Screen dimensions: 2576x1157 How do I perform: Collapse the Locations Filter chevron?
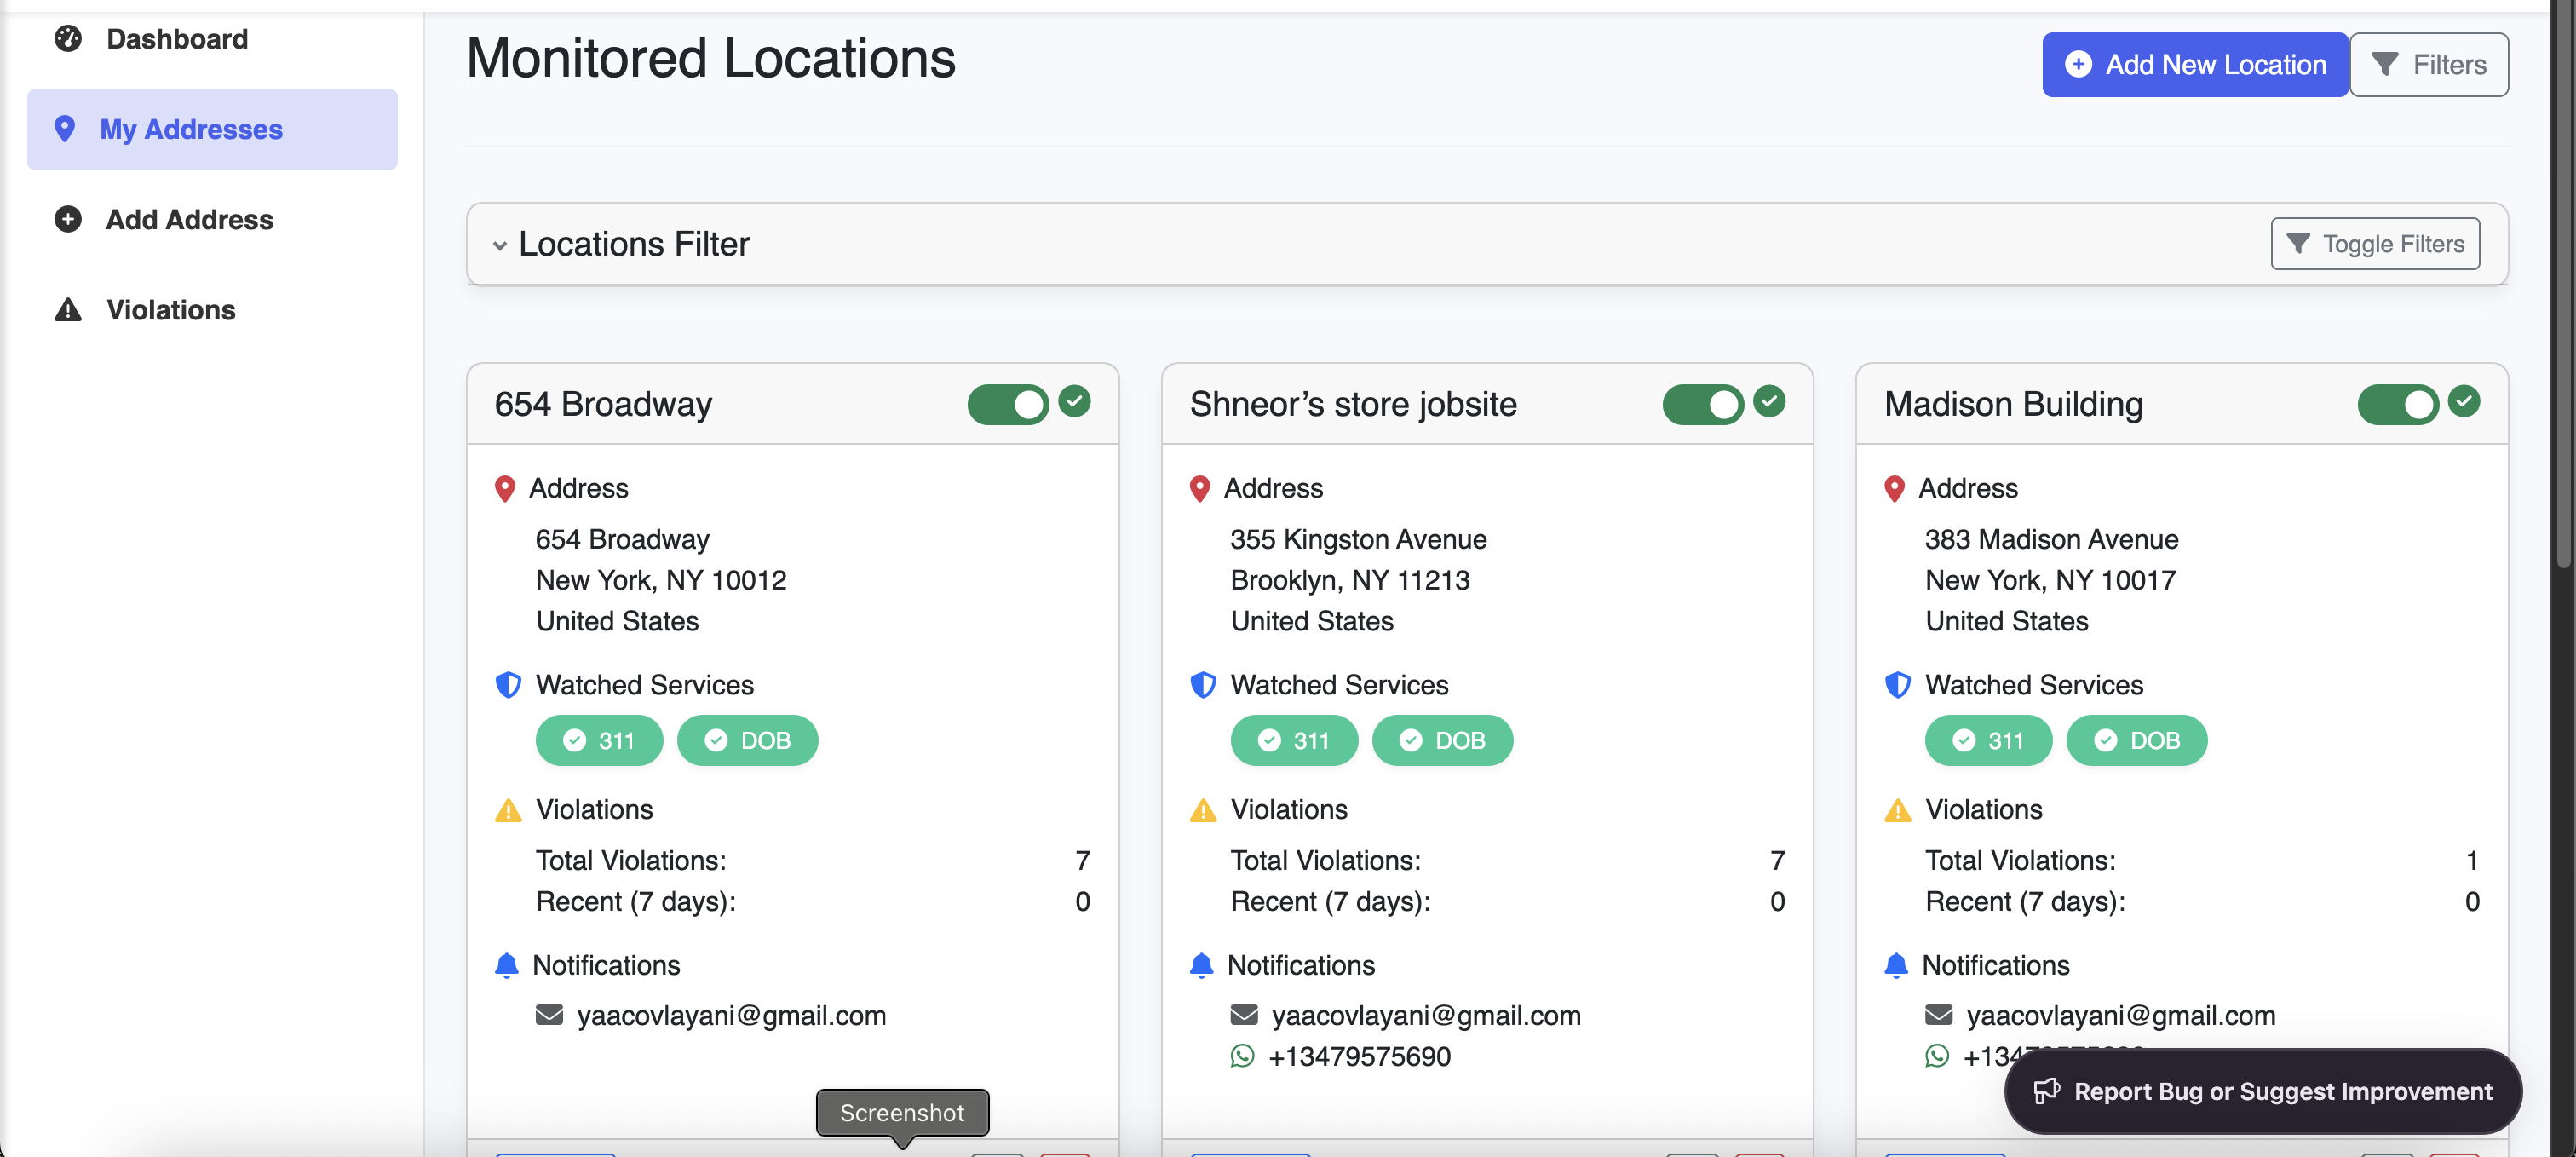pos(499,245)
